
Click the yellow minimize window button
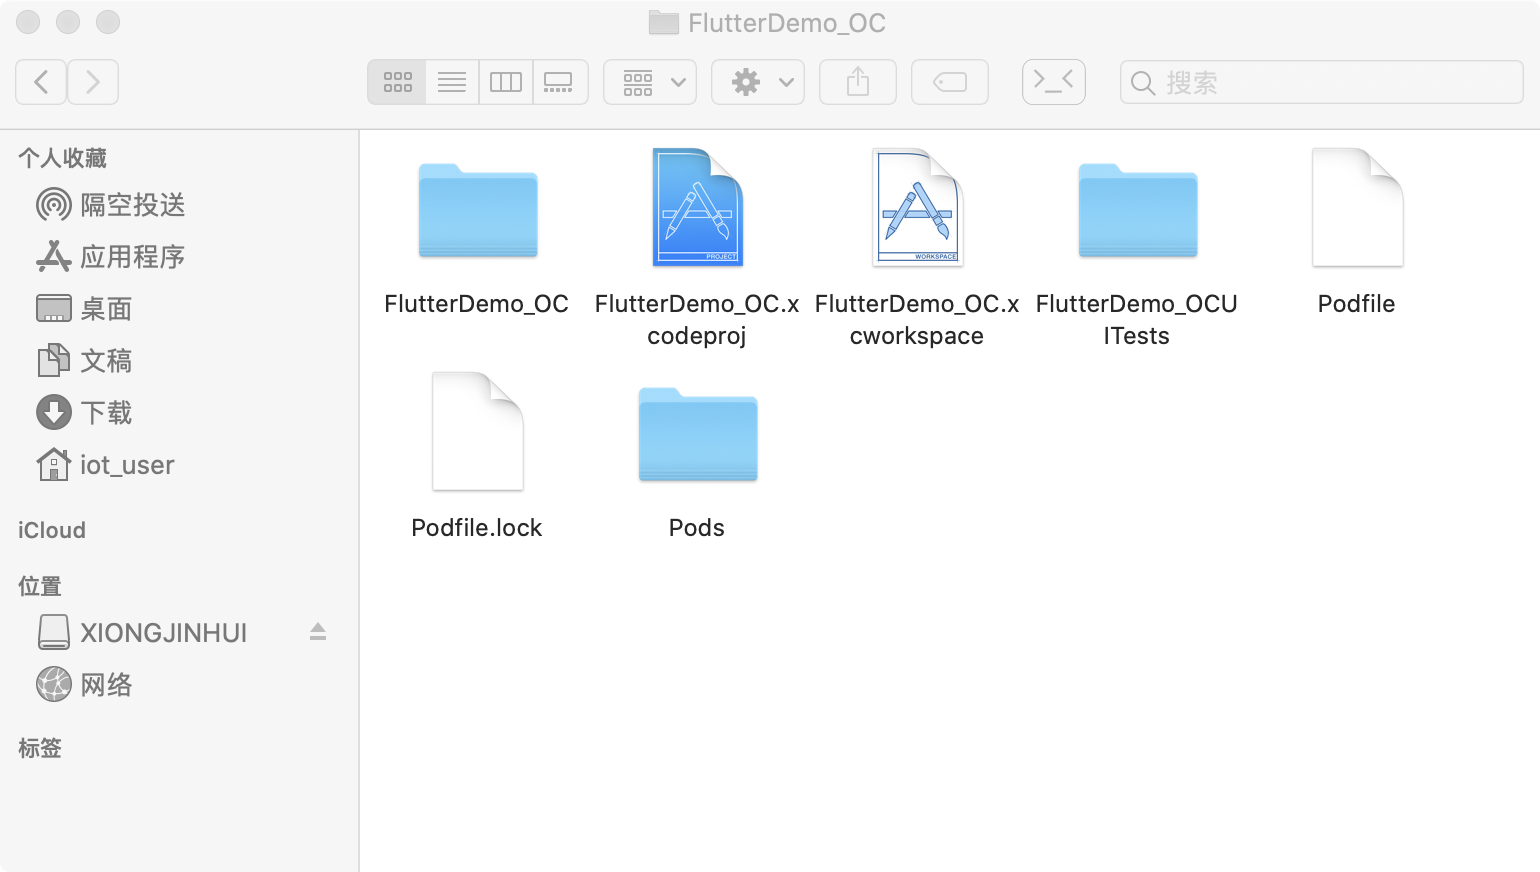pos(68,22)
